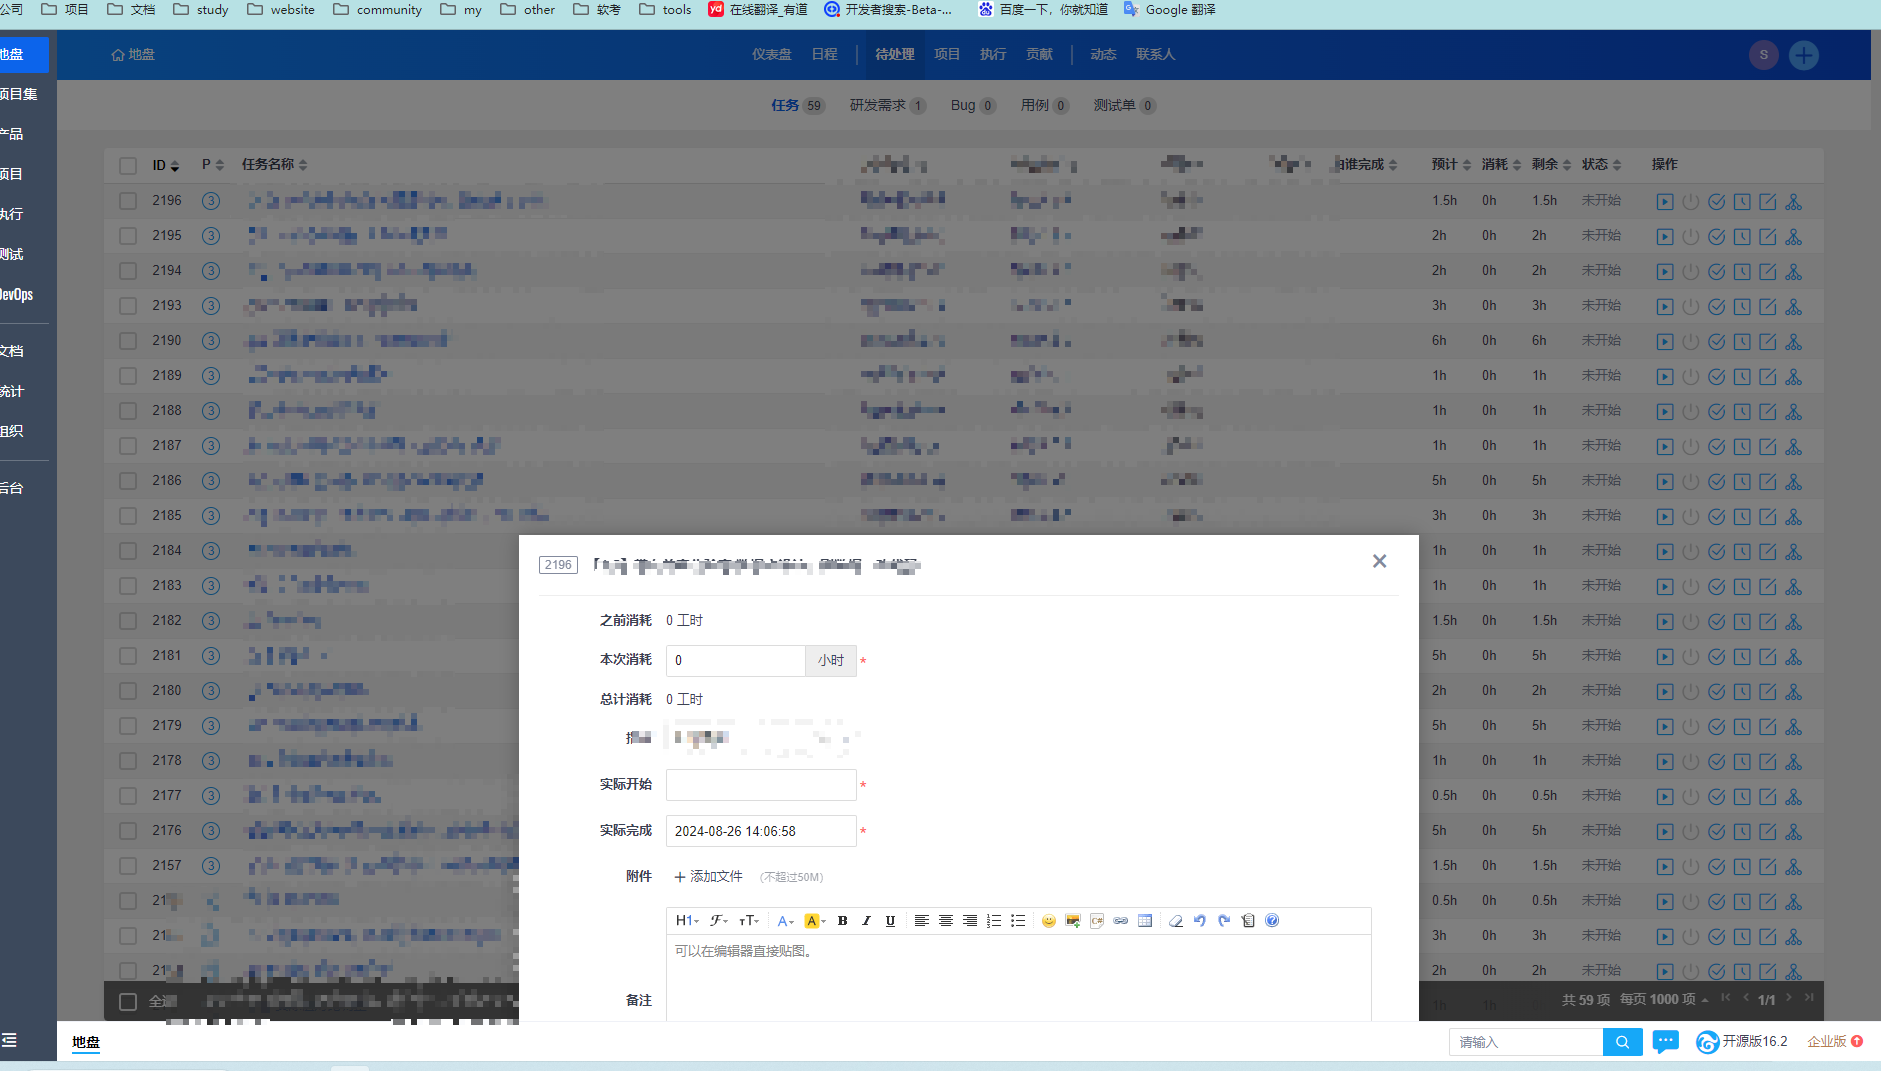Click the subtask tree icon for task 2189

click(x=1794, y=377)
